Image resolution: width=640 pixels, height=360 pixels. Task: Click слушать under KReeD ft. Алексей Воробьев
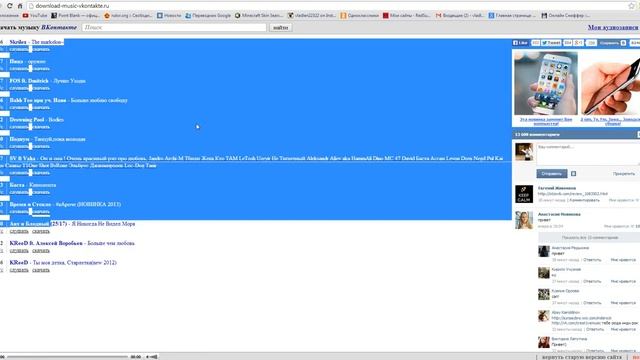click(x=19, y=250)
